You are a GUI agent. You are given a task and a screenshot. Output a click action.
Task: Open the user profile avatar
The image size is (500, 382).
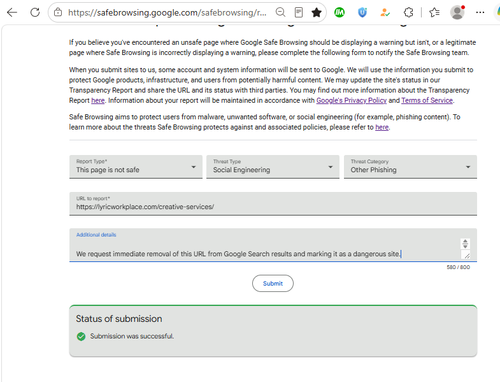[457, 12]
